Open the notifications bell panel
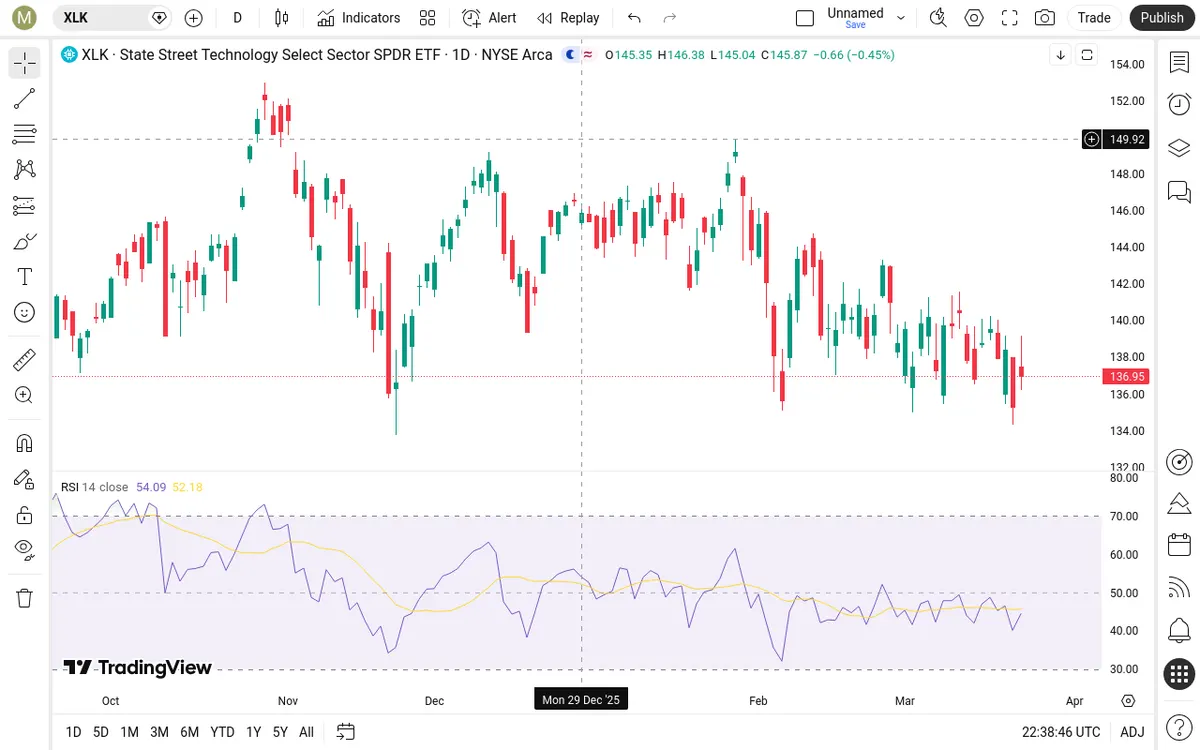The height and width of the screenshot is (750, 1200). (x=1179, y=631)
